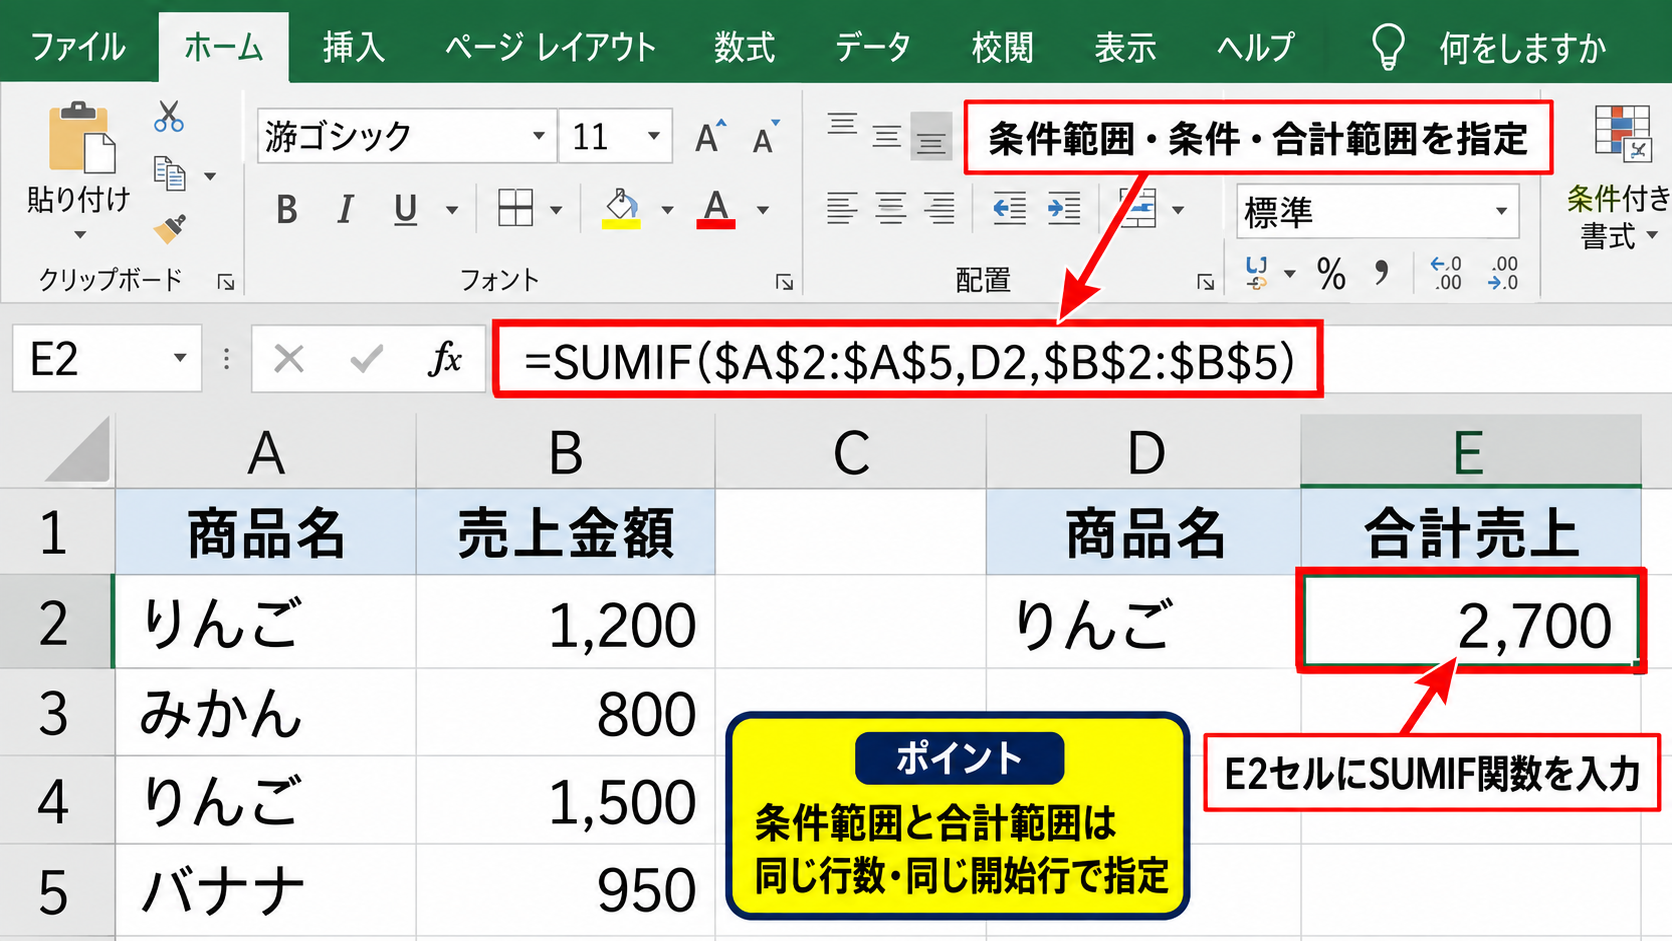Click the Increase Indent icon

click(1063, 208)
